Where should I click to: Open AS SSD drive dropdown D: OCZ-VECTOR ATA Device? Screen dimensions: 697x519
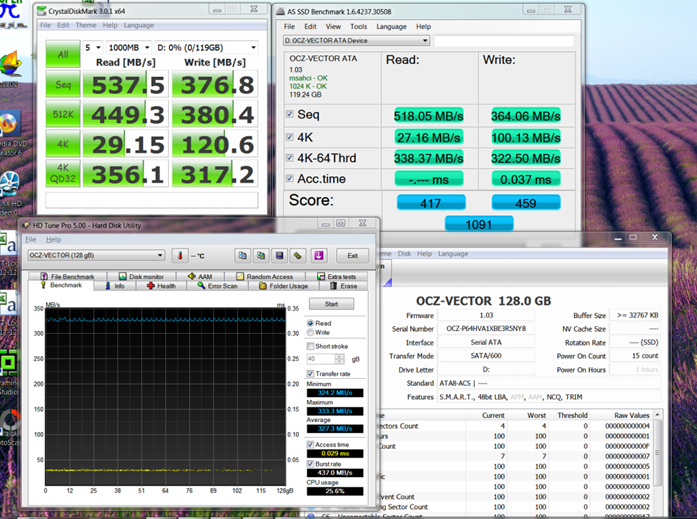click(356, 40)
